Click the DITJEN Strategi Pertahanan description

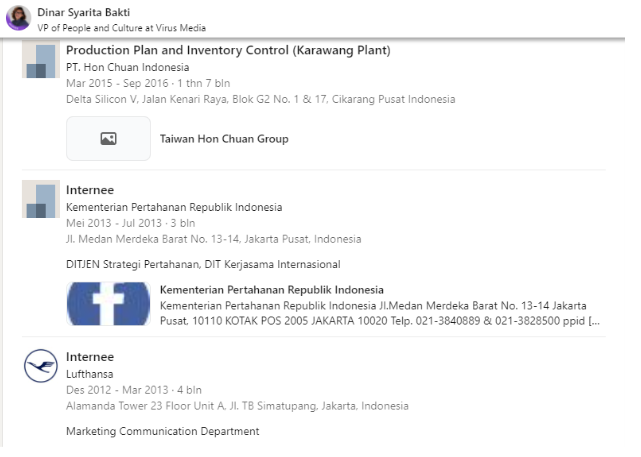203,265
